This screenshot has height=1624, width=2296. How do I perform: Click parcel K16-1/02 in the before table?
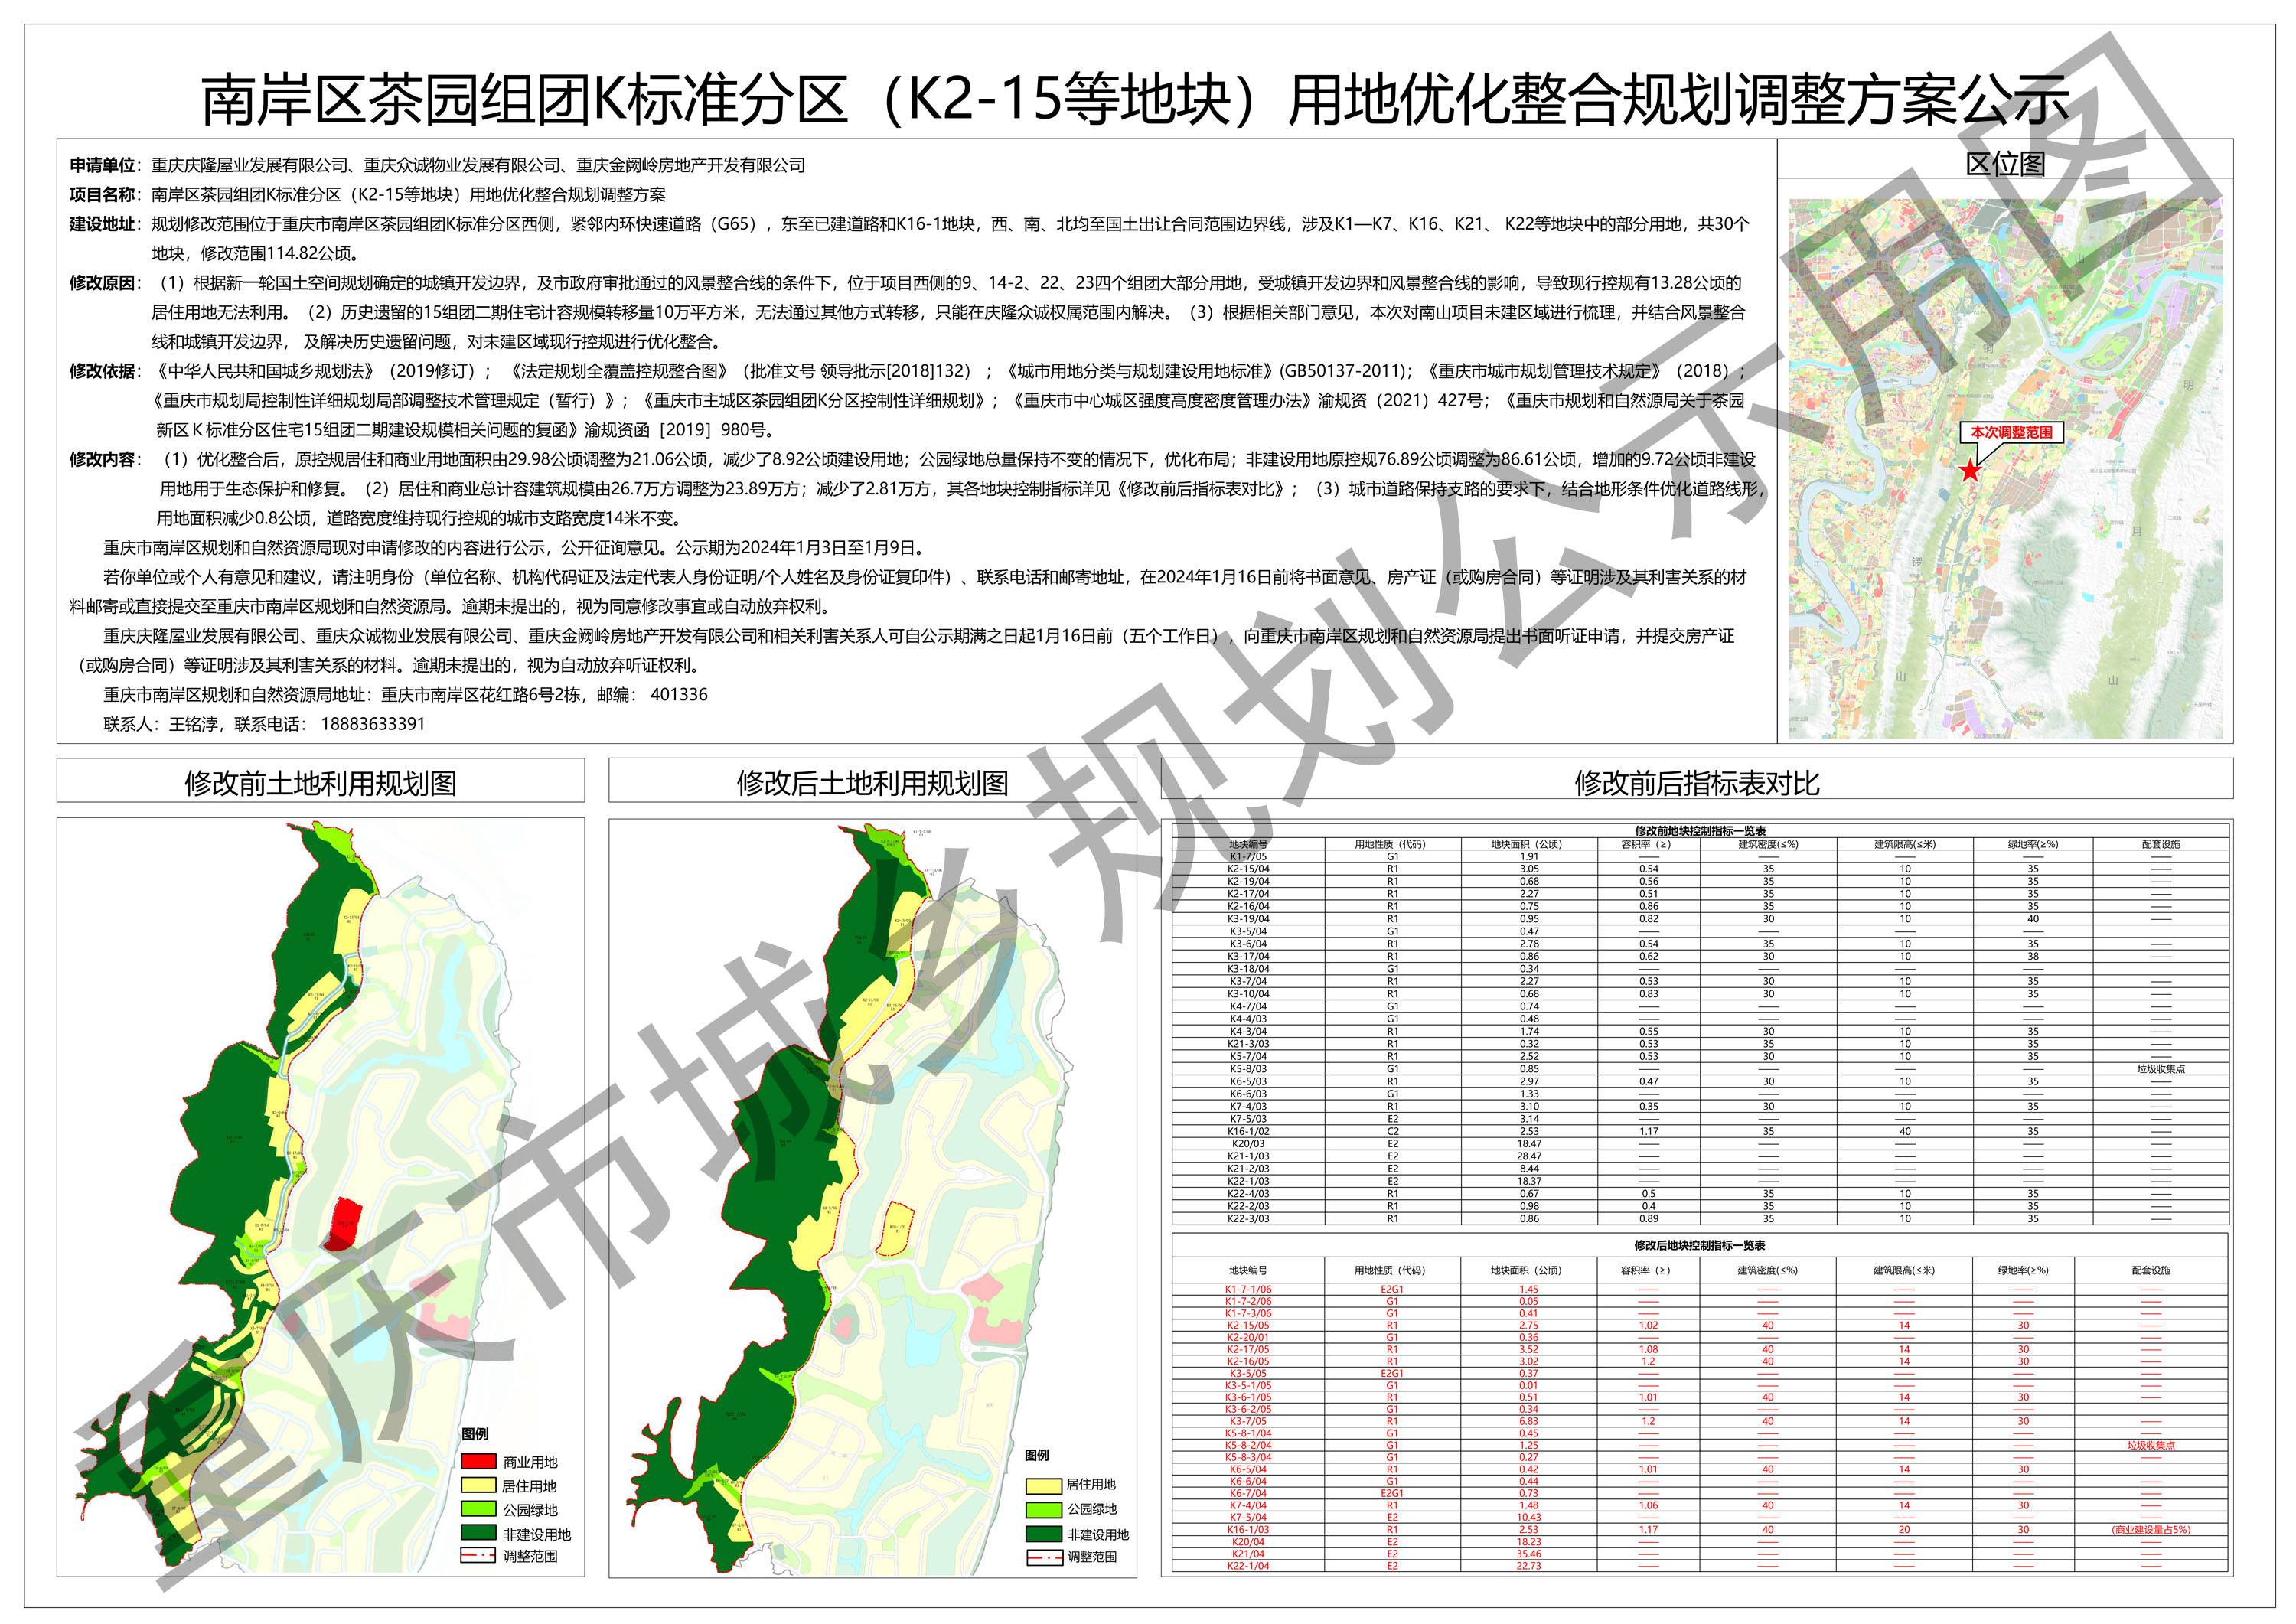[x=1248, y=1131]
